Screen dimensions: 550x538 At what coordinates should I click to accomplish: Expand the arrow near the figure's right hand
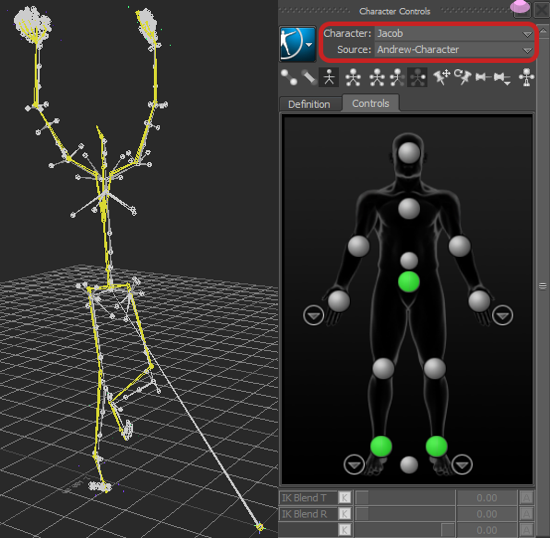coord(313,315)
